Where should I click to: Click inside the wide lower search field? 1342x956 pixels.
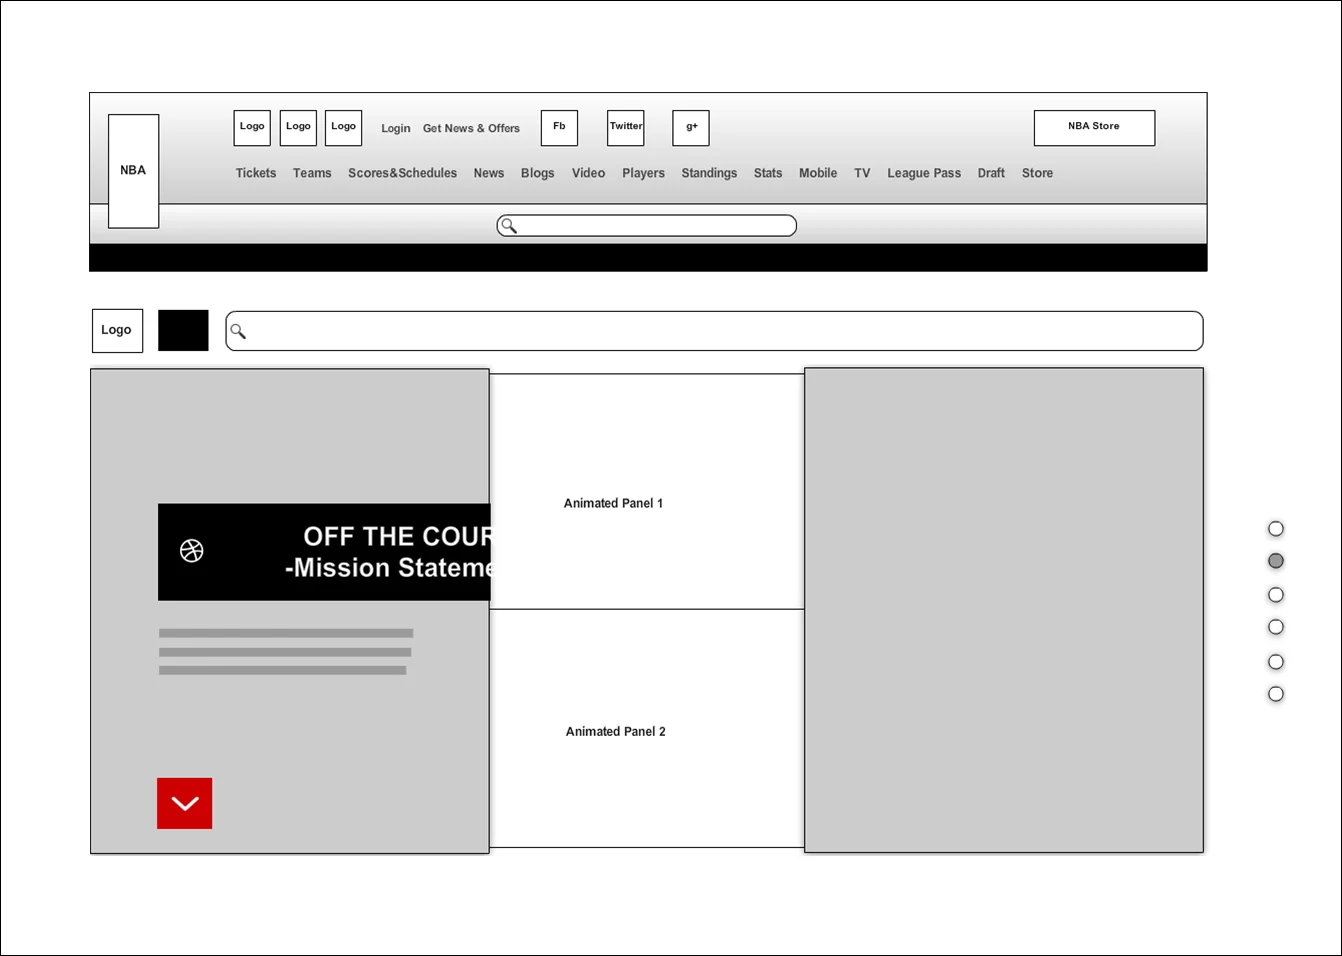714,330
